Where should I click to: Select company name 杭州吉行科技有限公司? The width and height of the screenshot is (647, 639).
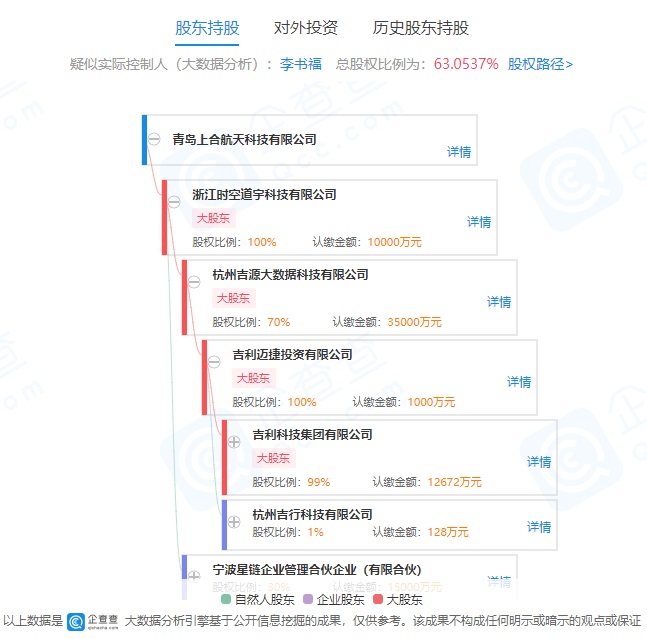[x=312, y=515]
